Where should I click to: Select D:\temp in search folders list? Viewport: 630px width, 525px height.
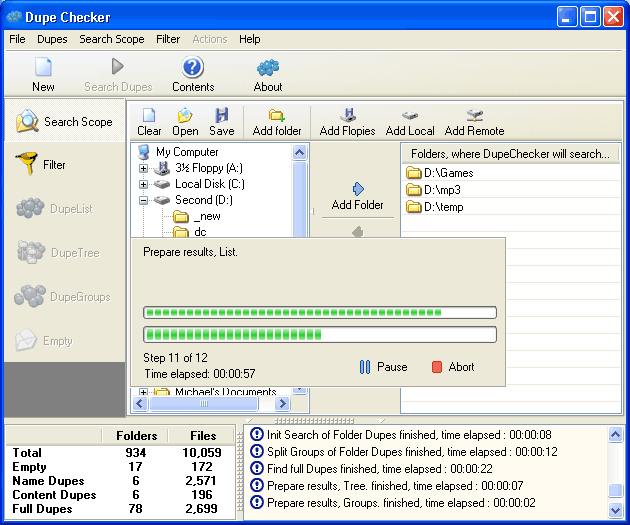click(x=511, y=207)
